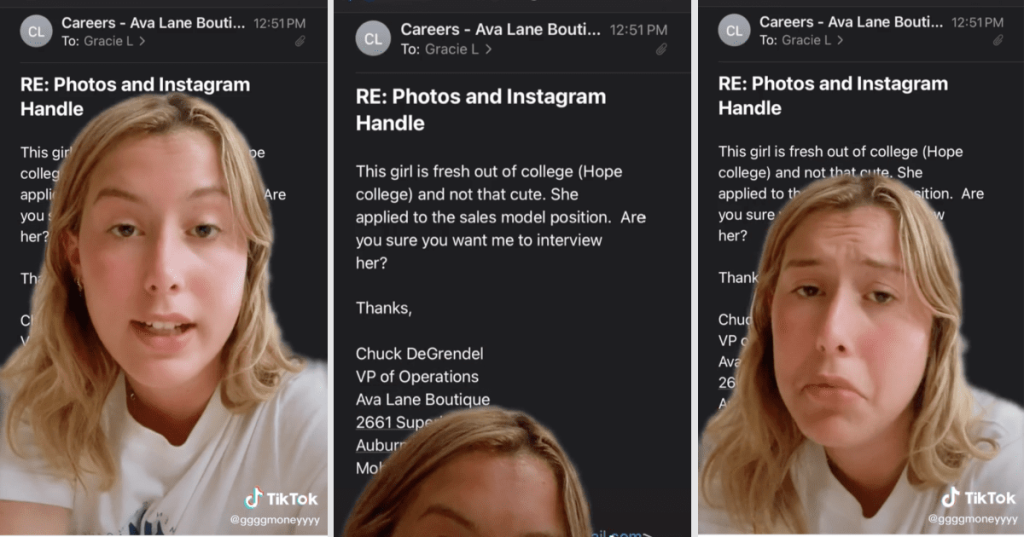Click the email subject heading in frowning-woman panel
This screenshot has width=1024, height=537.
coord(833,96)
